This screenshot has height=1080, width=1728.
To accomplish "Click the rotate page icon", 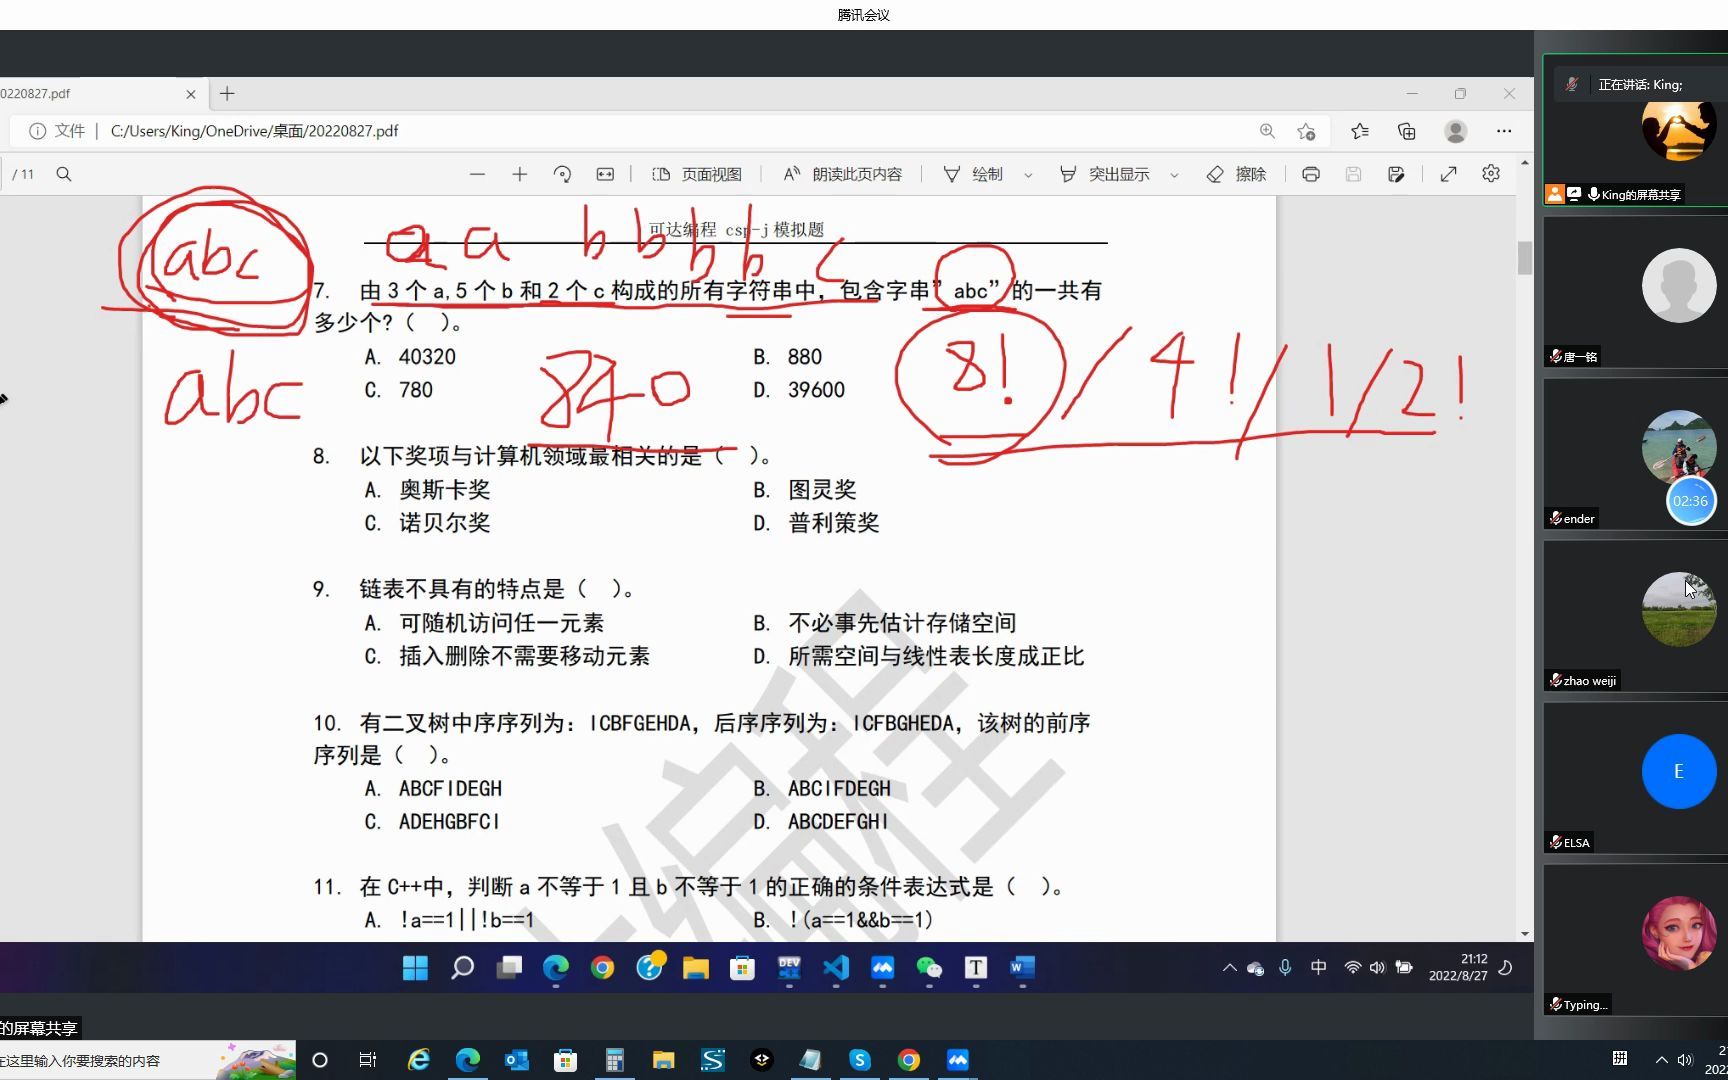I will click(563, 174).
